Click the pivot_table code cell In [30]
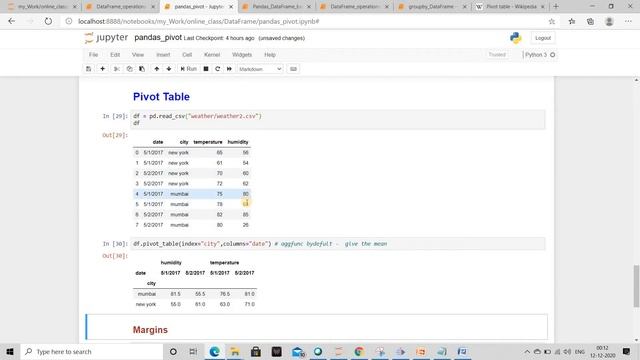Viewport: 640px width, 360px height. (338, 244)
